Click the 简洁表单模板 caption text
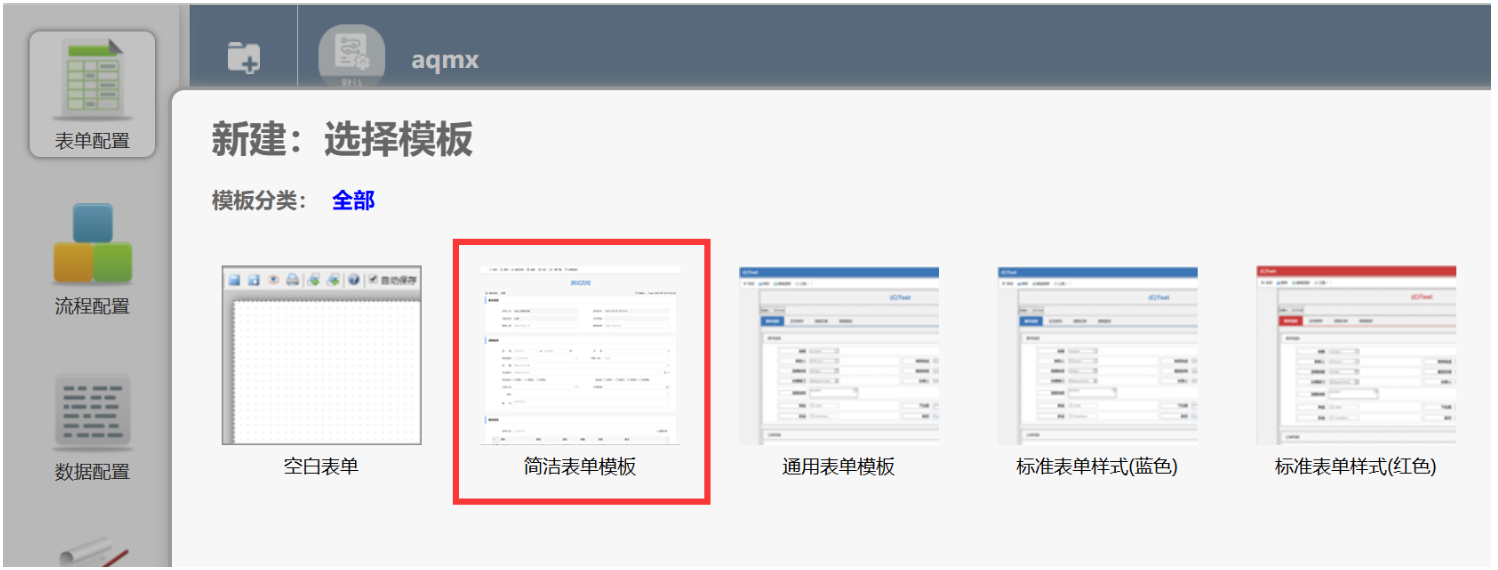 tap(580, 466)
